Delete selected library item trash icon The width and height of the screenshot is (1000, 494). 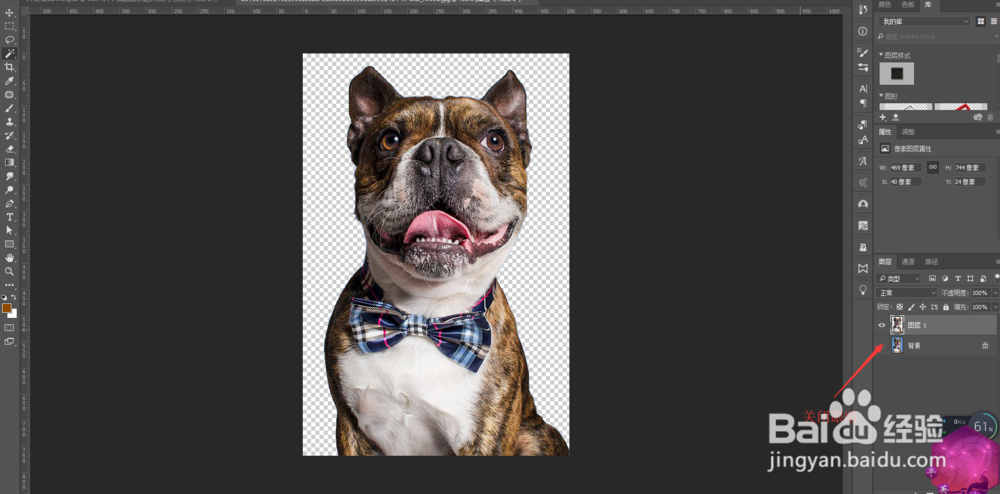coord(990,117)
